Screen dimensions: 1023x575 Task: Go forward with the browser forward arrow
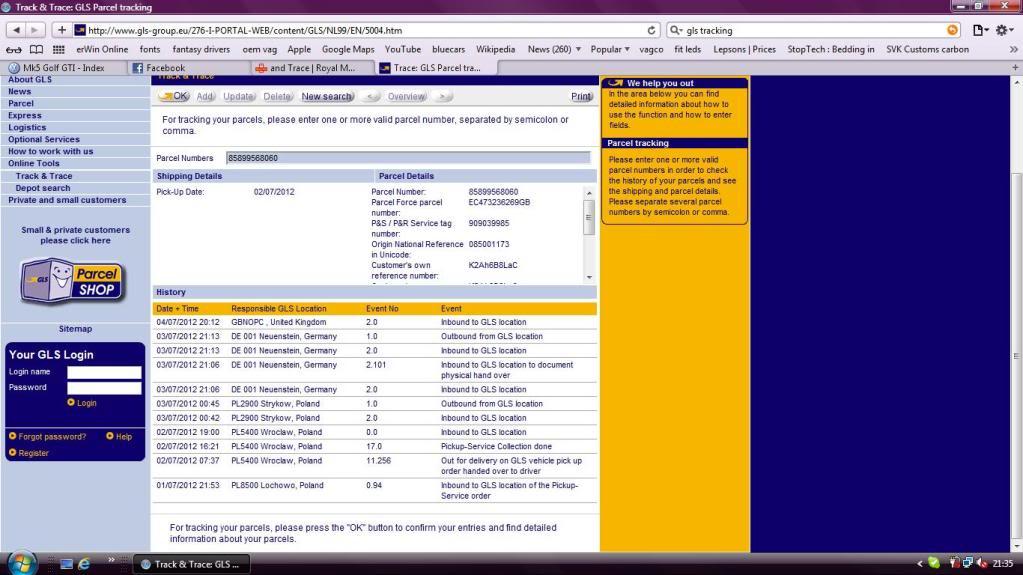(x=35, y=30)
